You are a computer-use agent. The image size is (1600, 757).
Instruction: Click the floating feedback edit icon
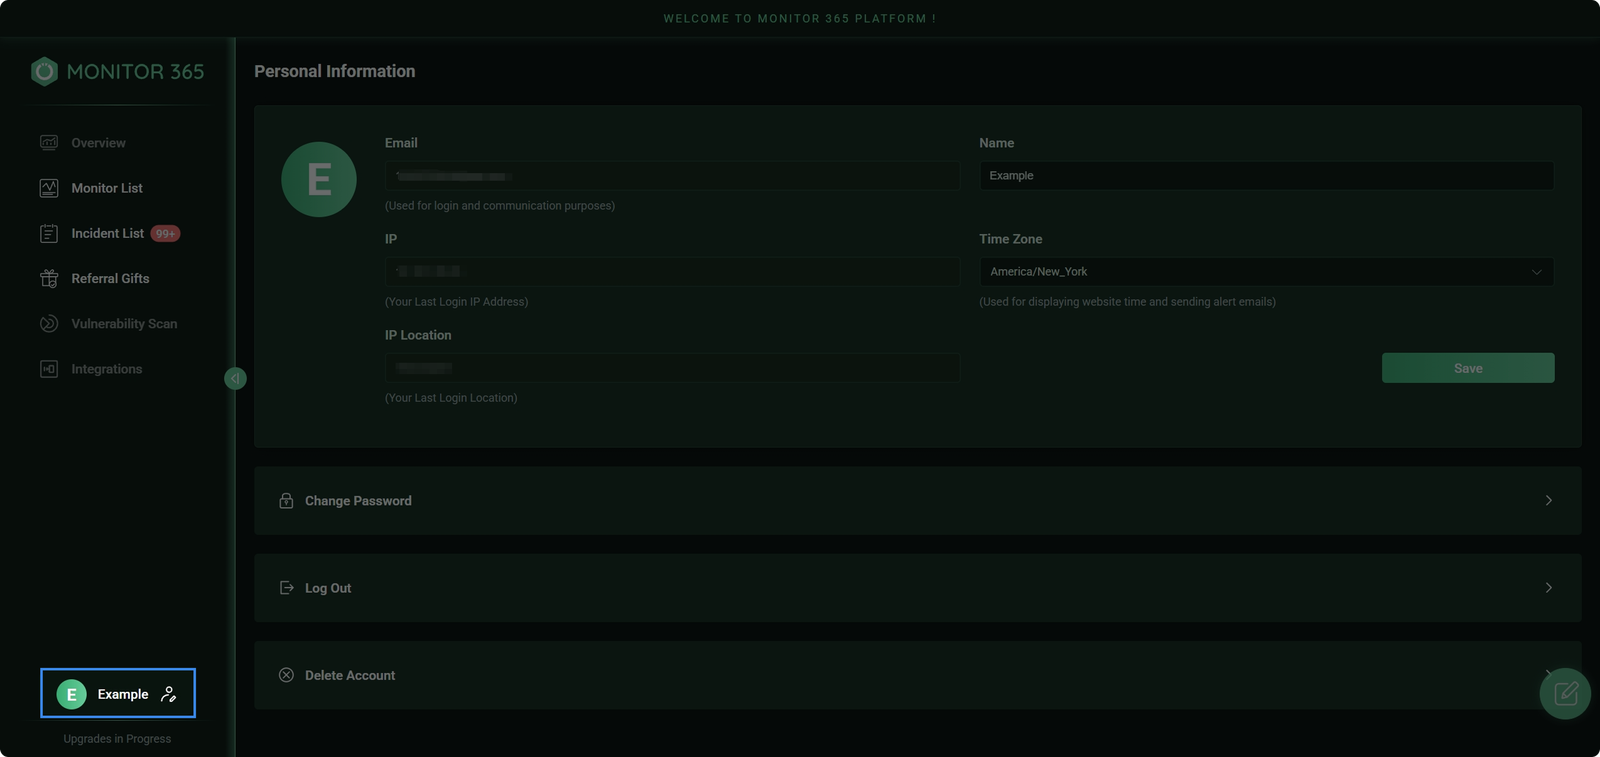(1565, 693)
